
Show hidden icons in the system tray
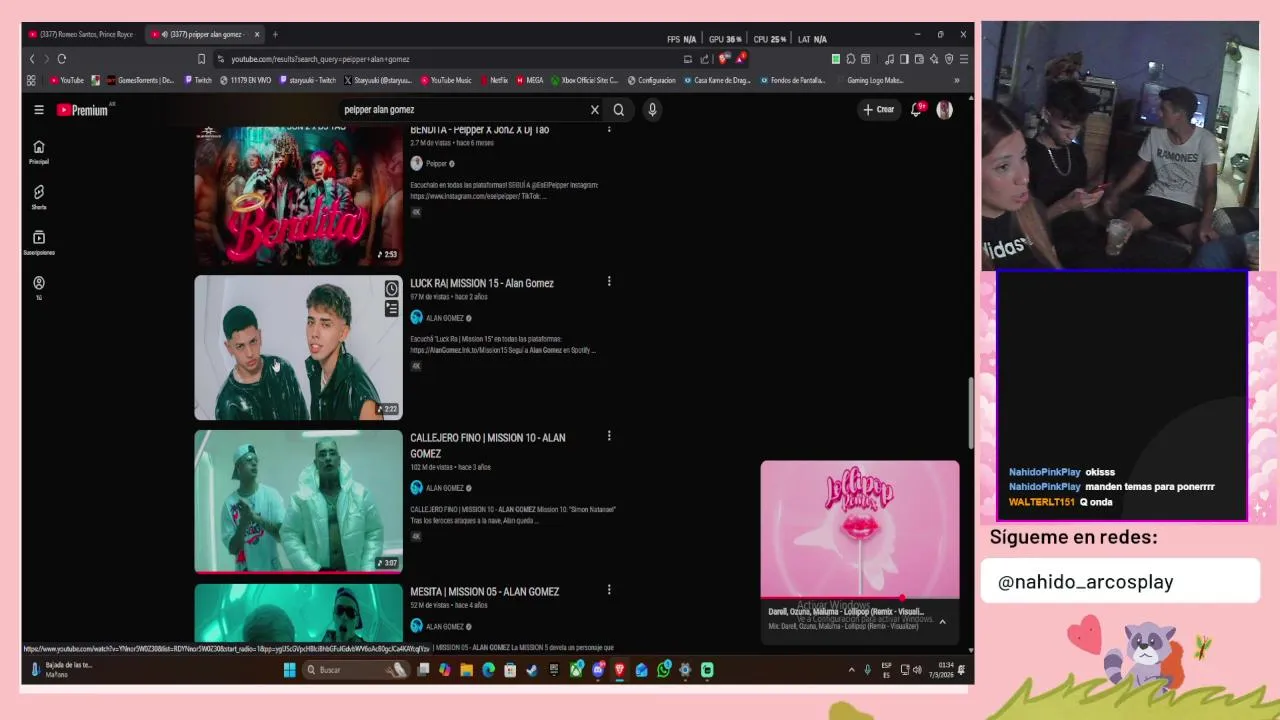[852, 670]
